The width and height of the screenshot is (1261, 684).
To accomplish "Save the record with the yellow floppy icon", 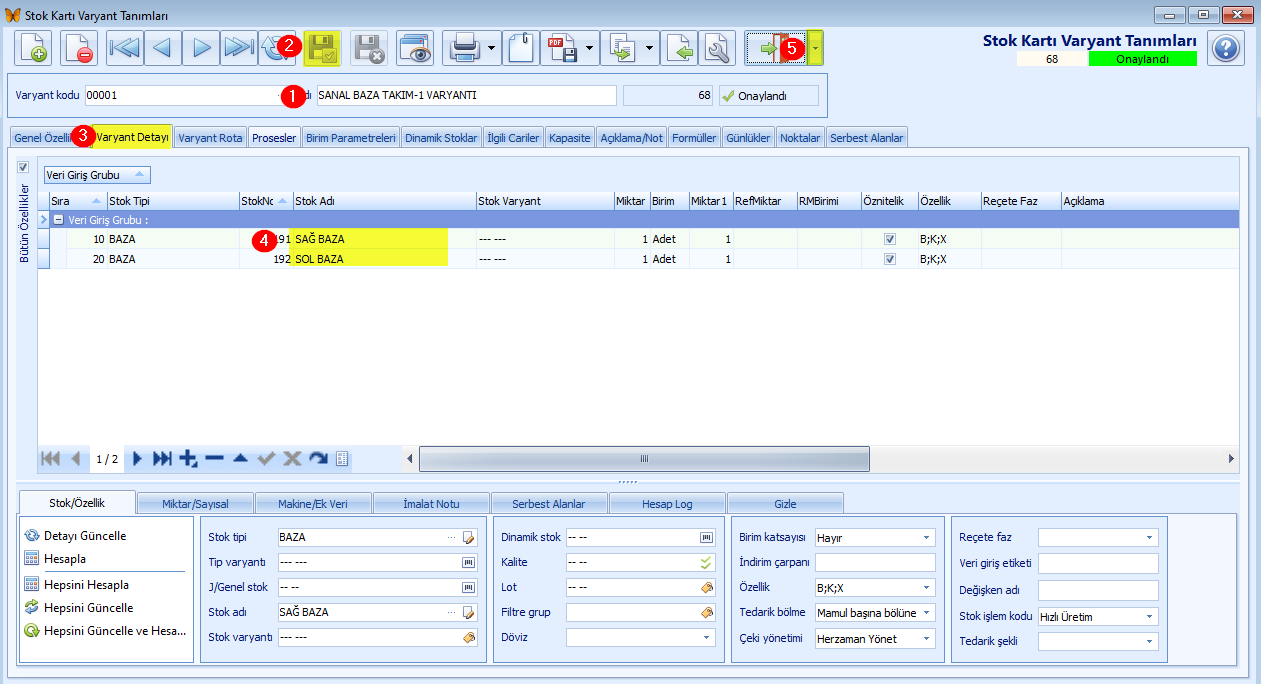I will (322, 48).
